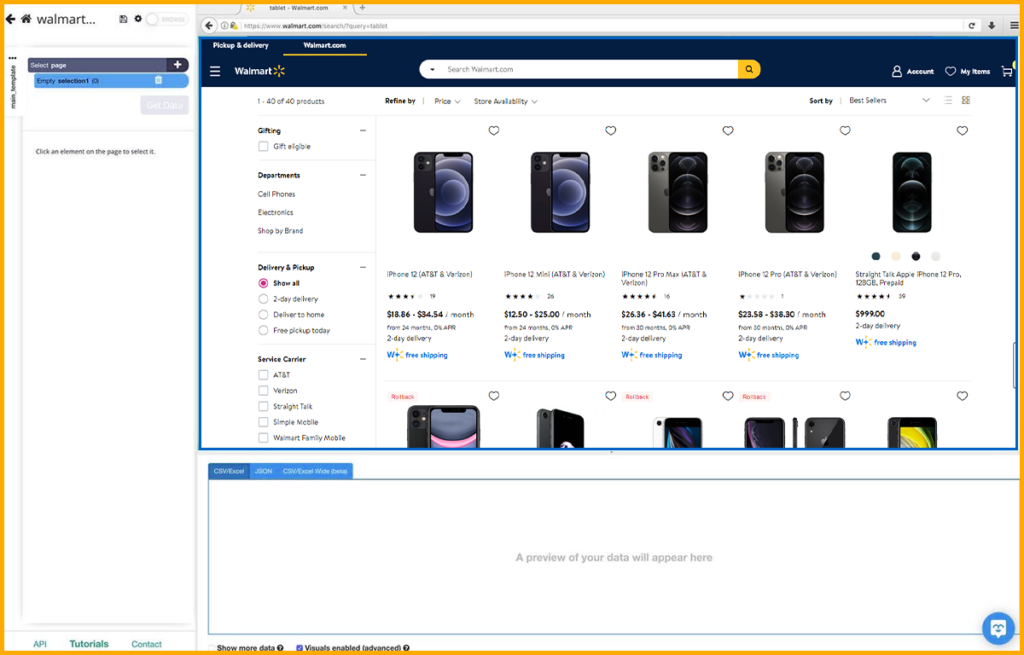Go back with ParseHub's left arrow icon
The image size is (1024, 655).
10,19
